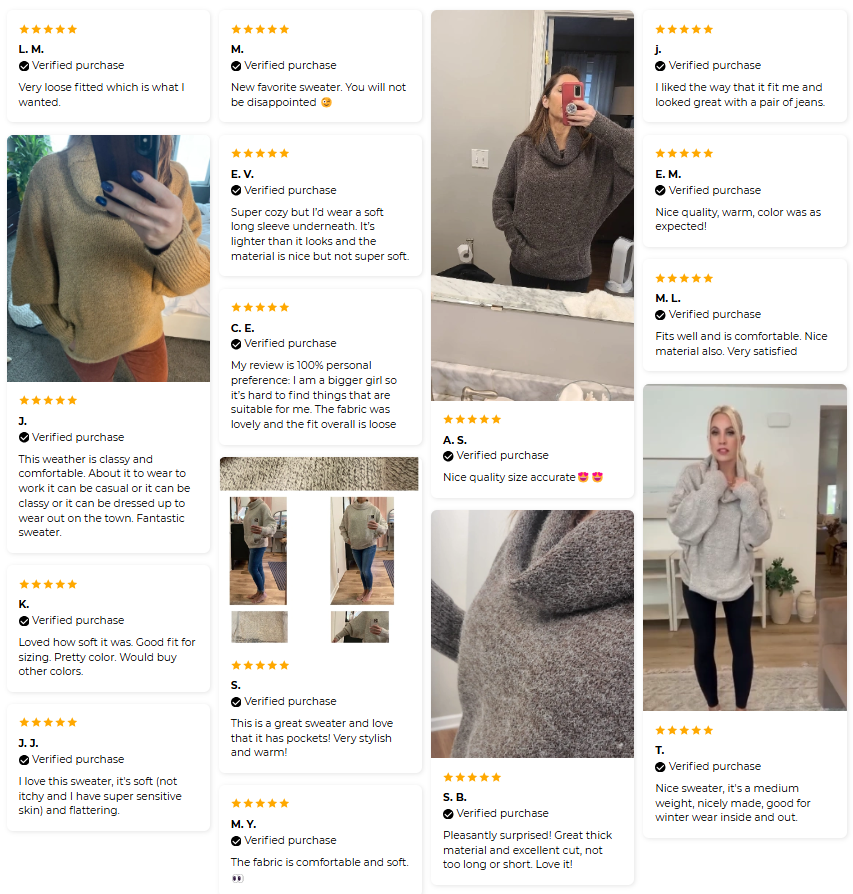
Task: Open the first standing jeans photo in S.'s review
Action: (x=258, y=550)
